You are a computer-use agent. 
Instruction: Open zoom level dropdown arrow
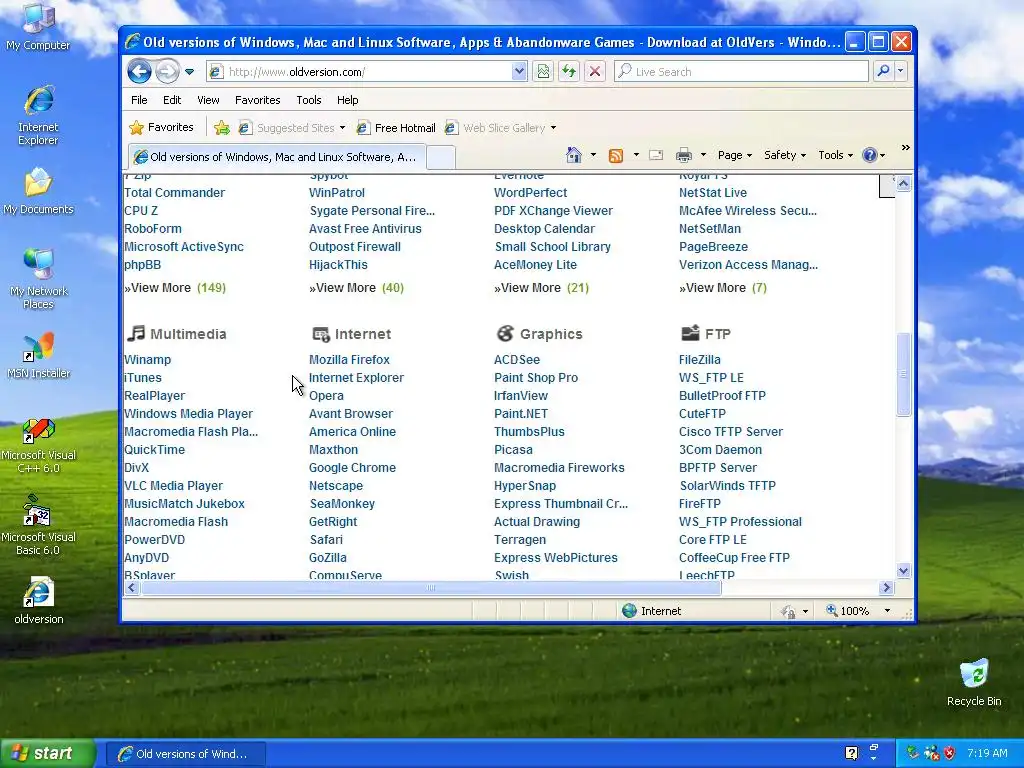click(x=887, y=611)
